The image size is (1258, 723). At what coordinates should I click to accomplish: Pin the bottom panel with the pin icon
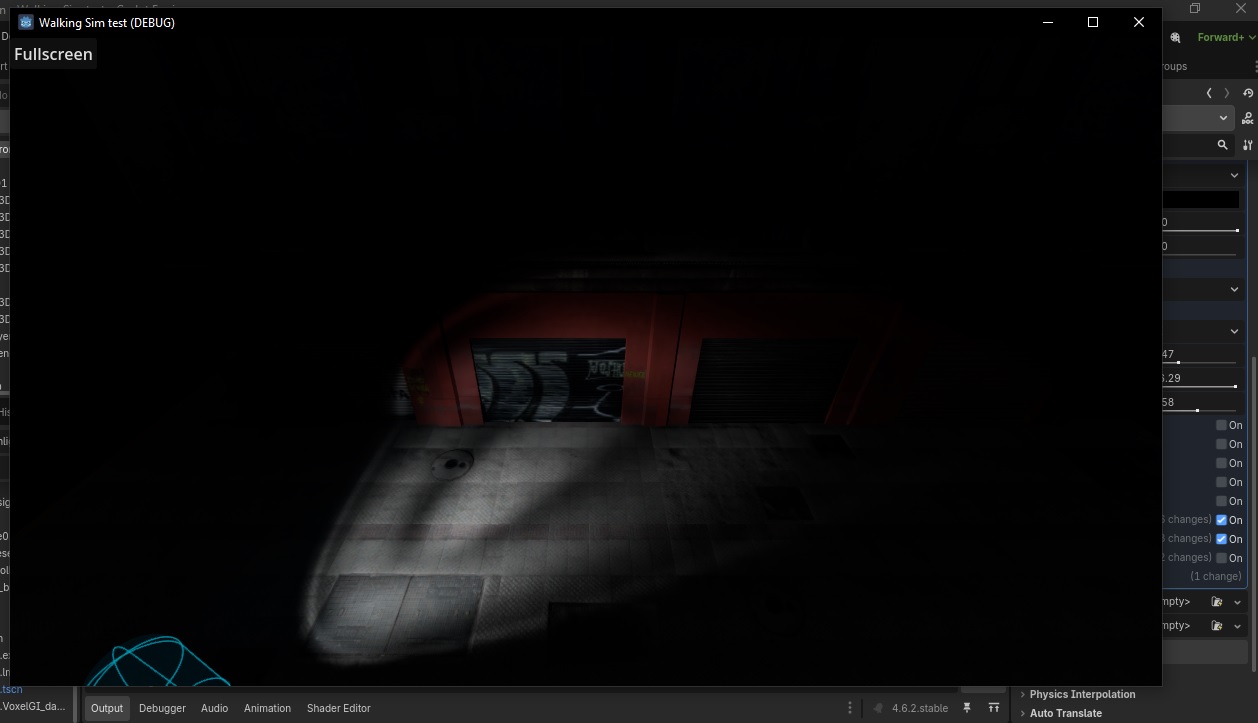click(x=967, y=708)
